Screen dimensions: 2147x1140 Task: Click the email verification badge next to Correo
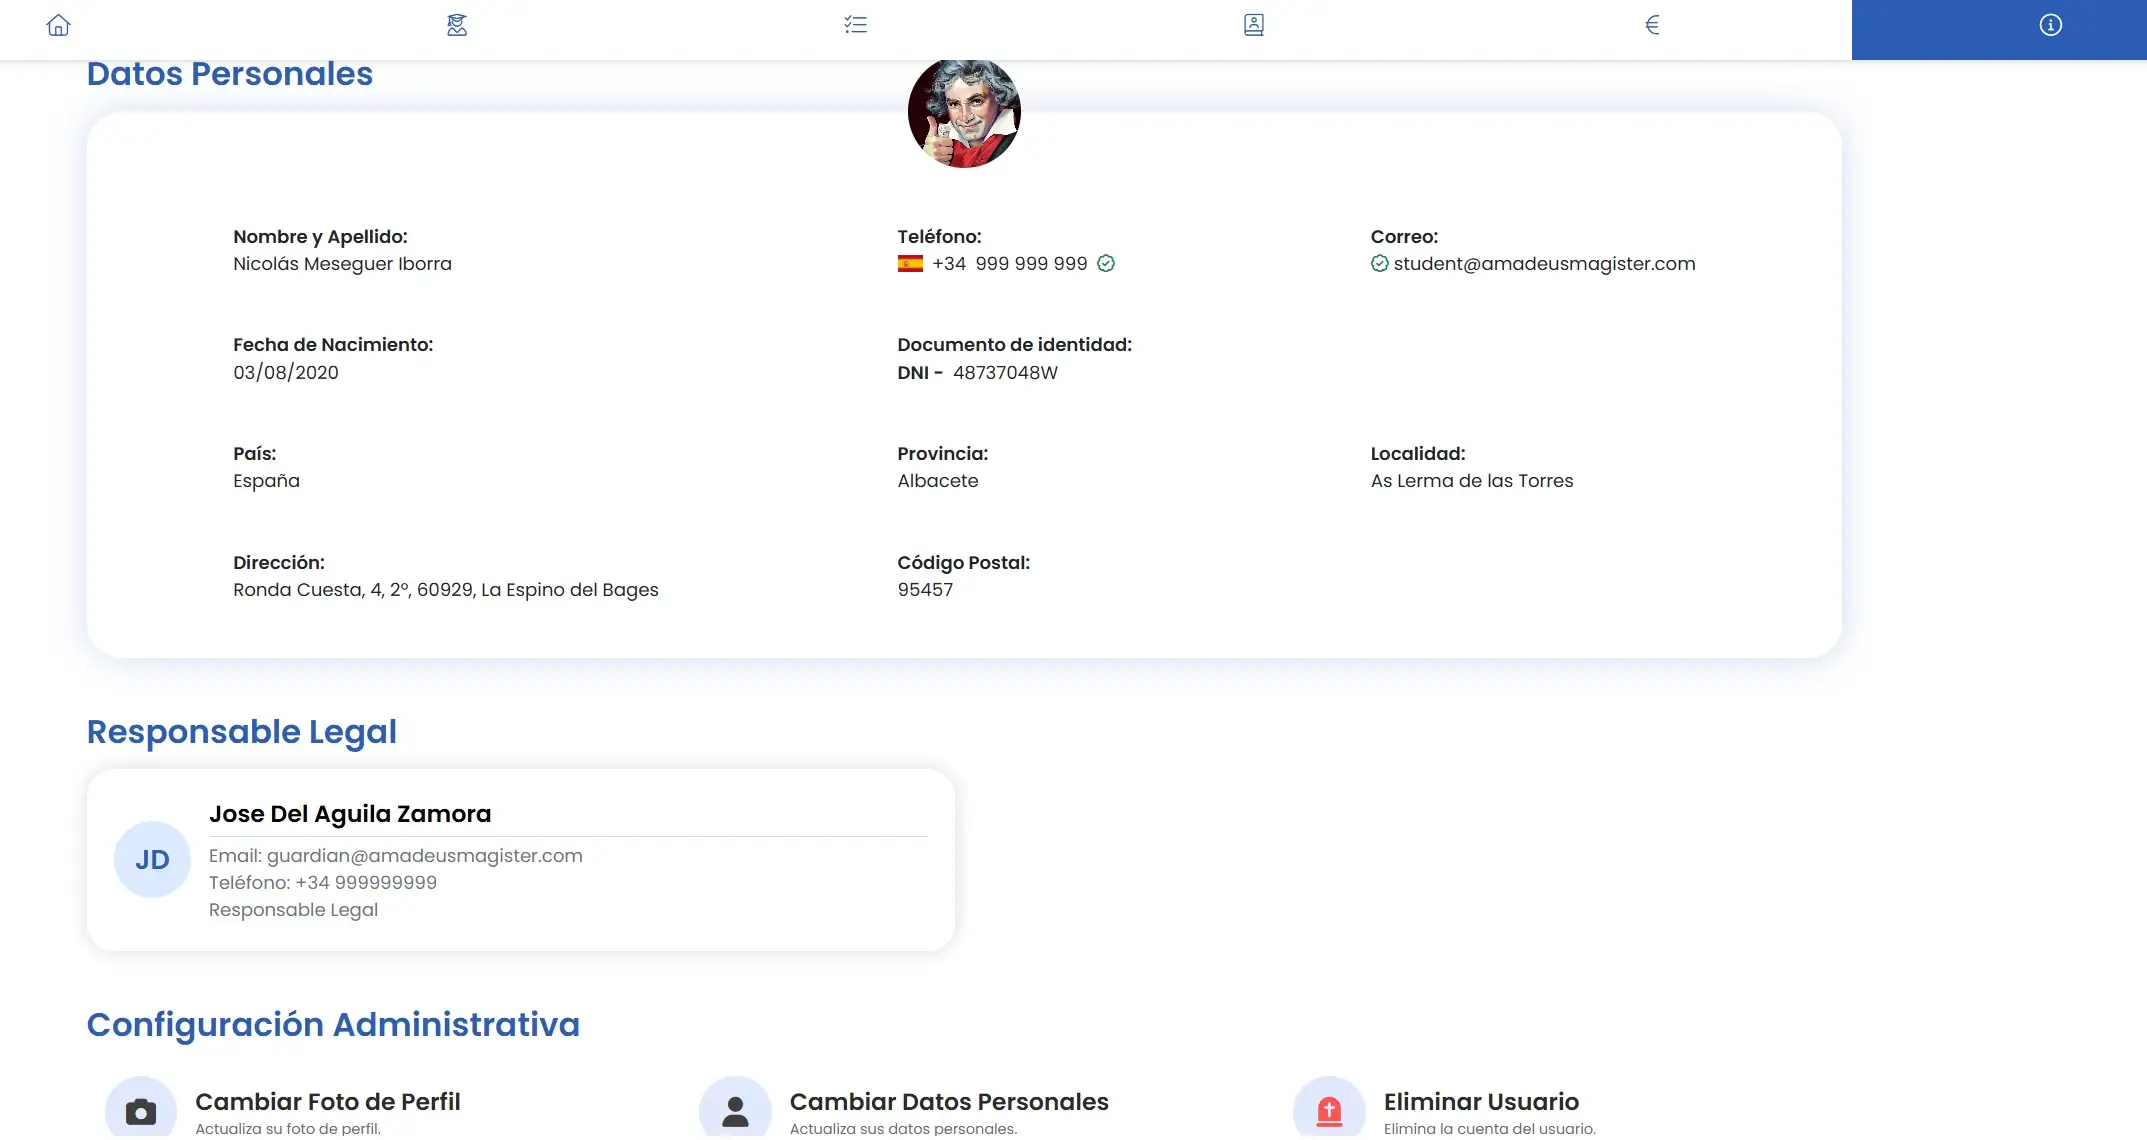click(1379, 263)
